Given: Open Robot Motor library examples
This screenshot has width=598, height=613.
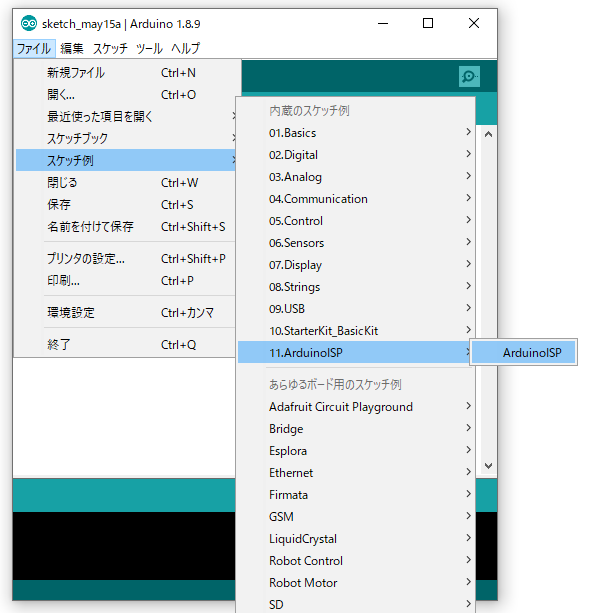Looking at the screenshot, I should click(356, 583).
